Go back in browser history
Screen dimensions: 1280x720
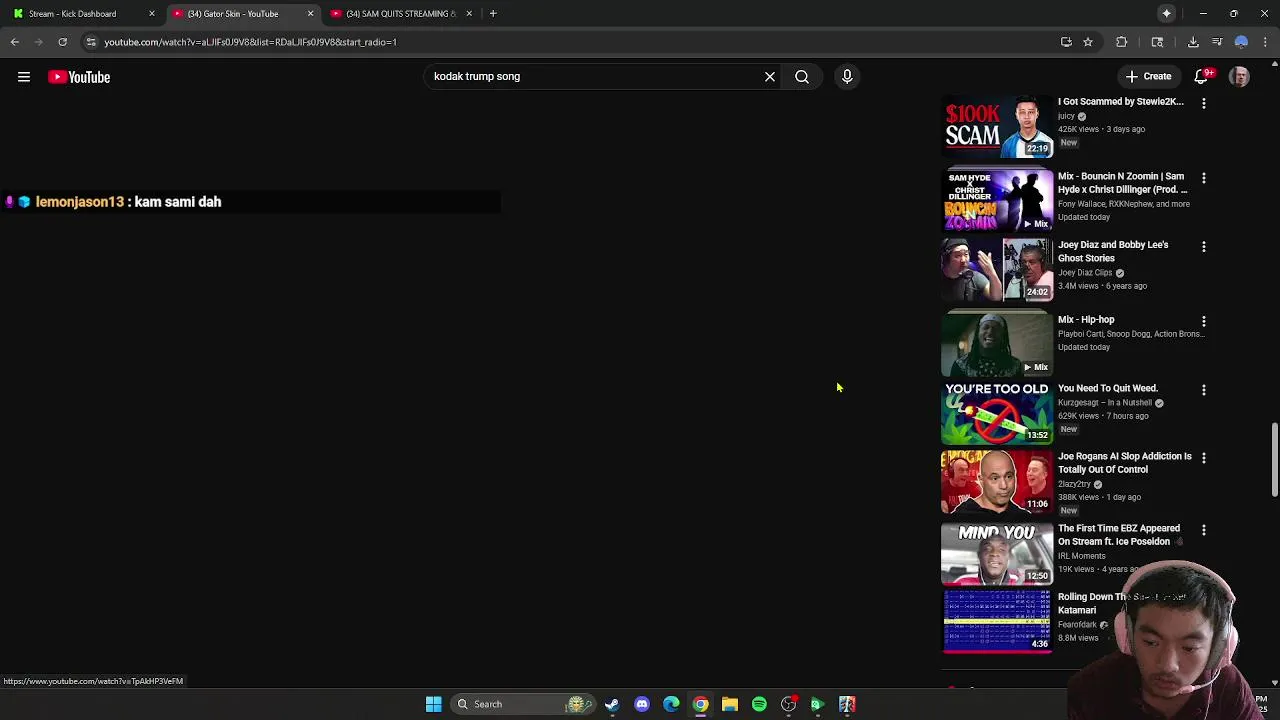click(15, 42)
